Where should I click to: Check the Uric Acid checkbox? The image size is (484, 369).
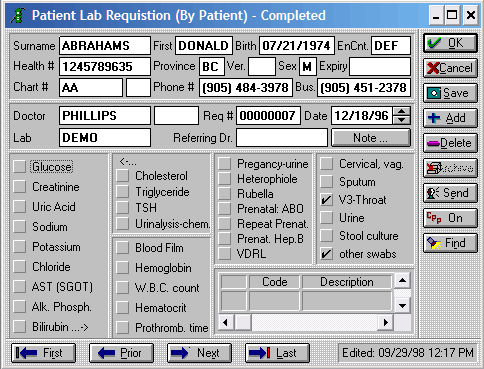[x=20, y=207]
